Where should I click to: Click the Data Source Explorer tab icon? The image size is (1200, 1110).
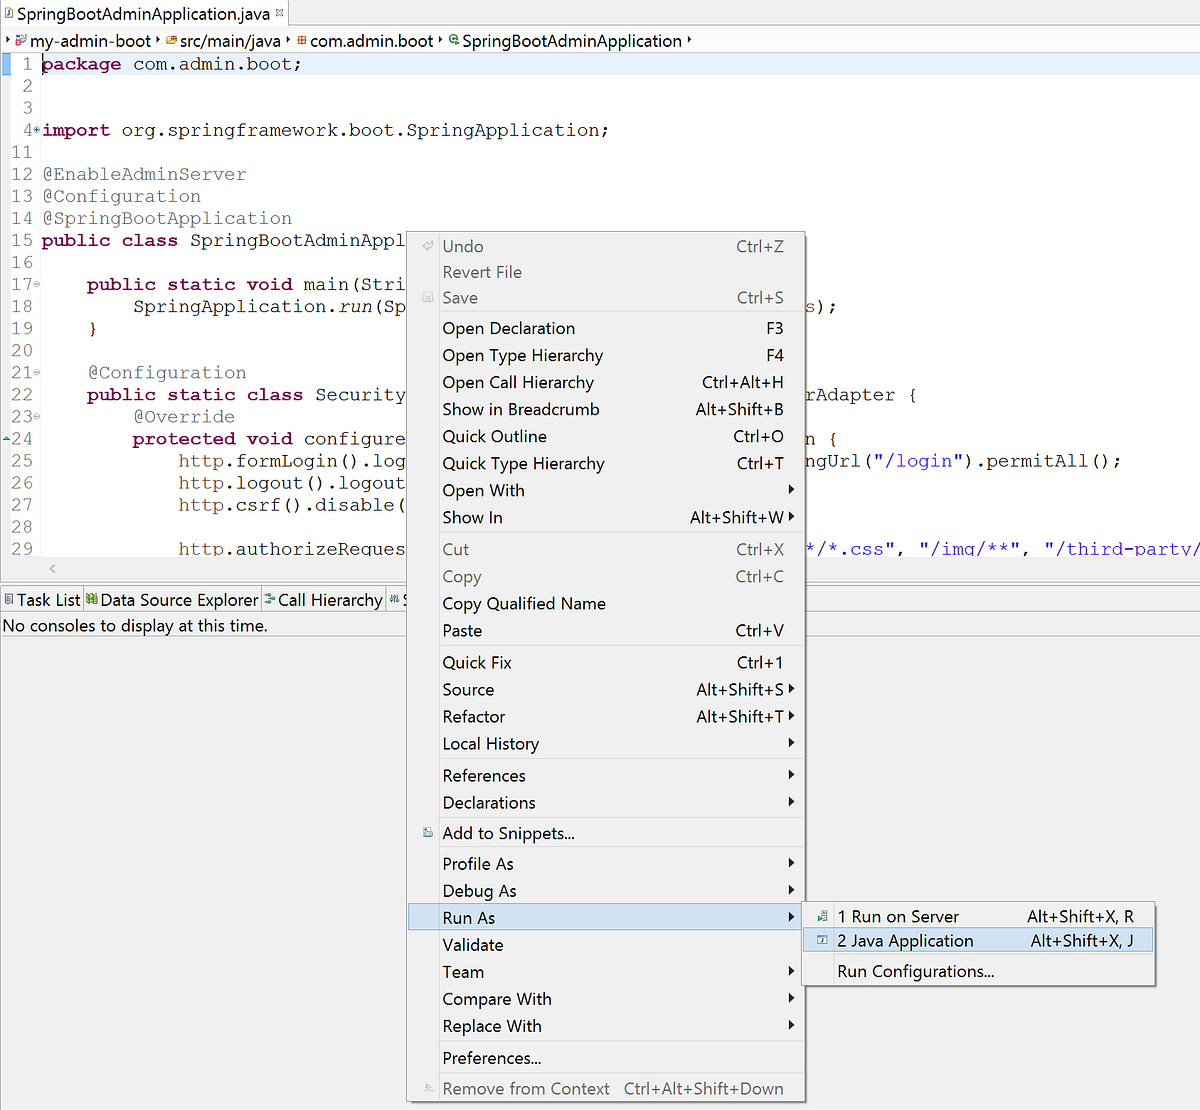tap(91, 599)
